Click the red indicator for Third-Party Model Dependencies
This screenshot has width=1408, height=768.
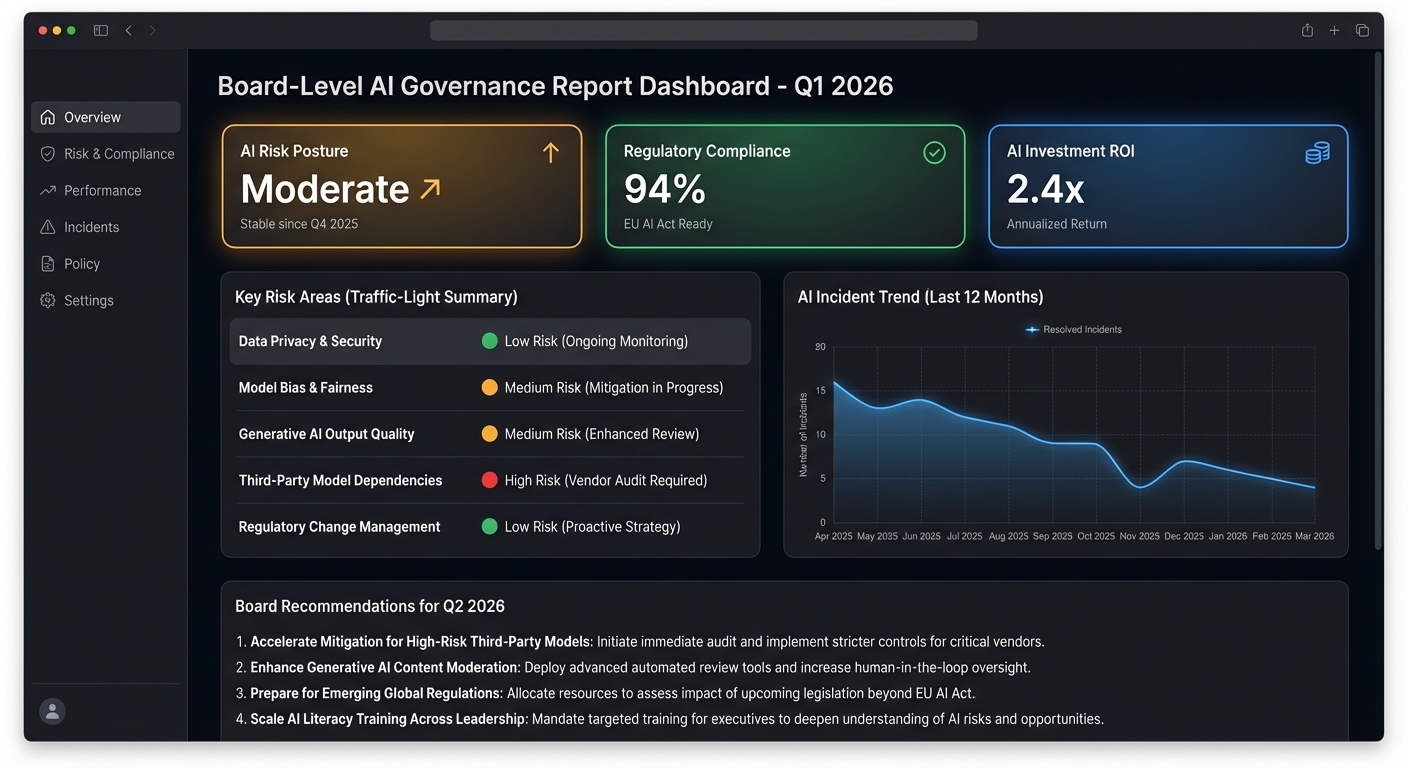click(489, 480)
